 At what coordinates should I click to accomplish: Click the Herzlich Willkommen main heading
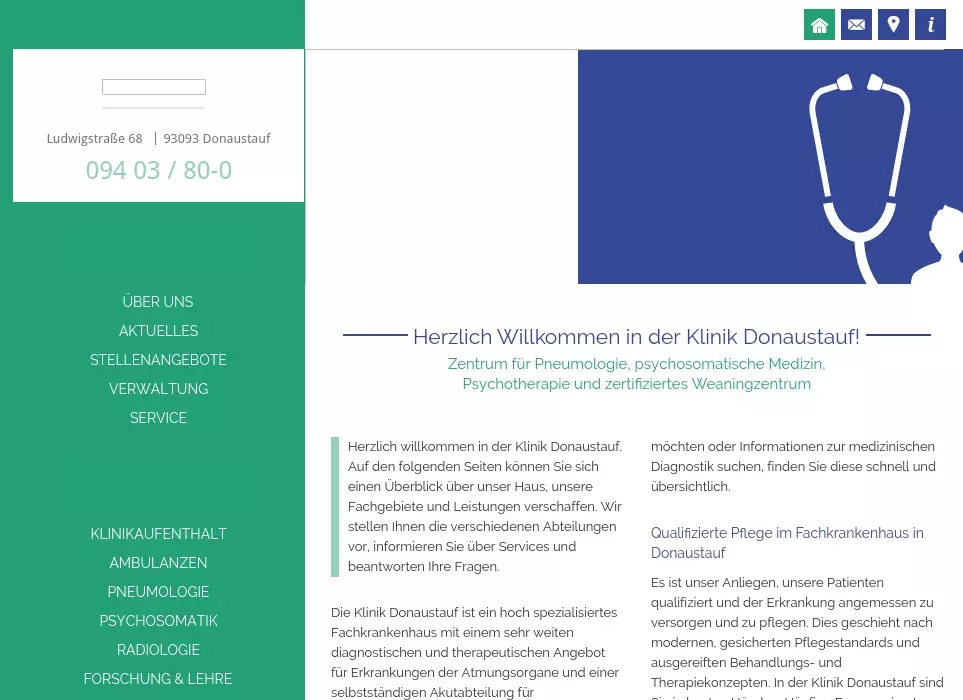click(636, 336)
